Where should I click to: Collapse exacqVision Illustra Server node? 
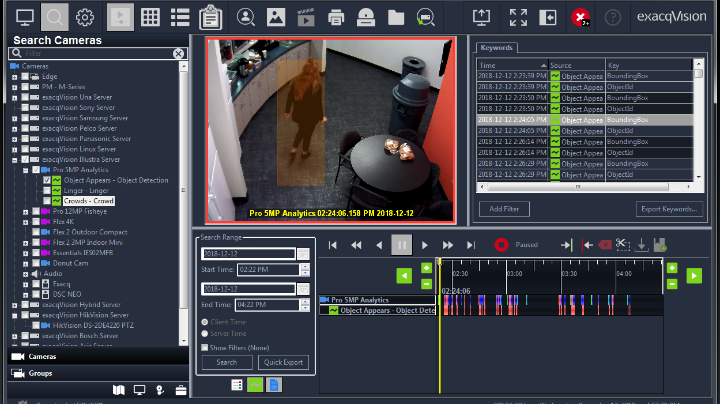click(x=15, y=160)
